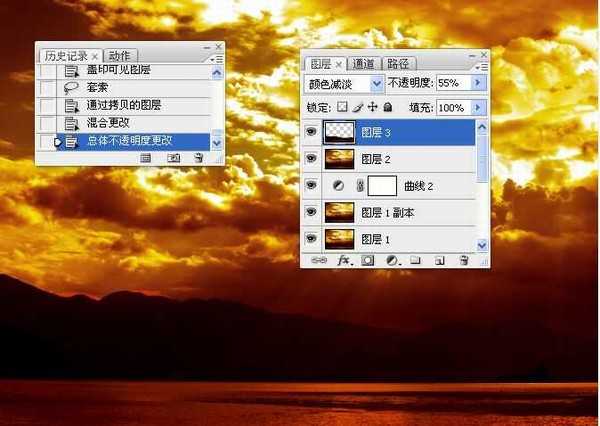The width and height of the screenshot is (600, 426).
Task: Create new adjustment layer icon
Action: tap(392, 260)
